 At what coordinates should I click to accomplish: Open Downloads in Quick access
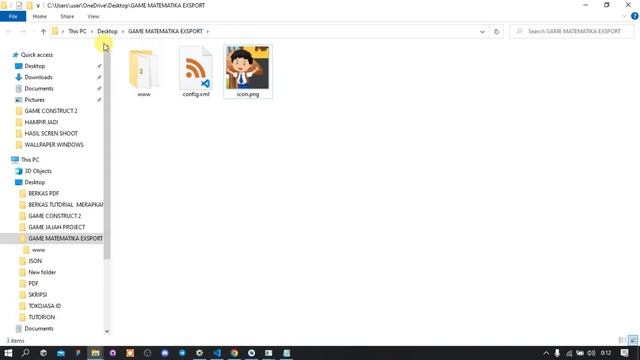click(x=38, y=77)
